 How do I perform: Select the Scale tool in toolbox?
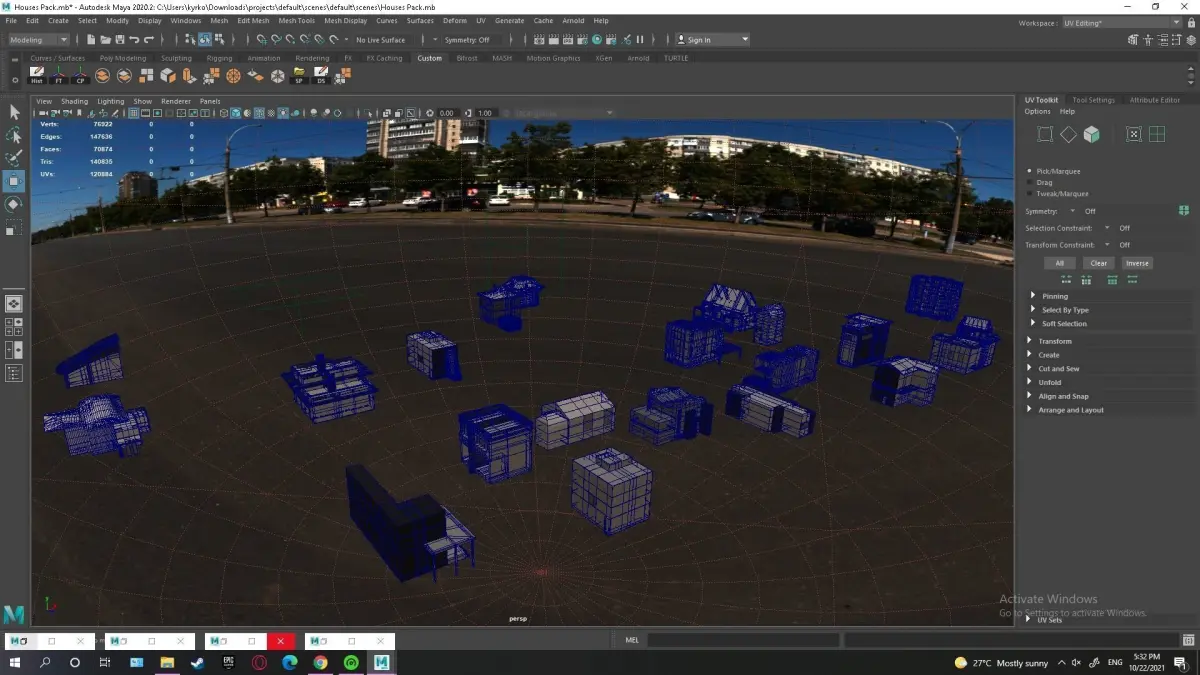coord(14,228)
